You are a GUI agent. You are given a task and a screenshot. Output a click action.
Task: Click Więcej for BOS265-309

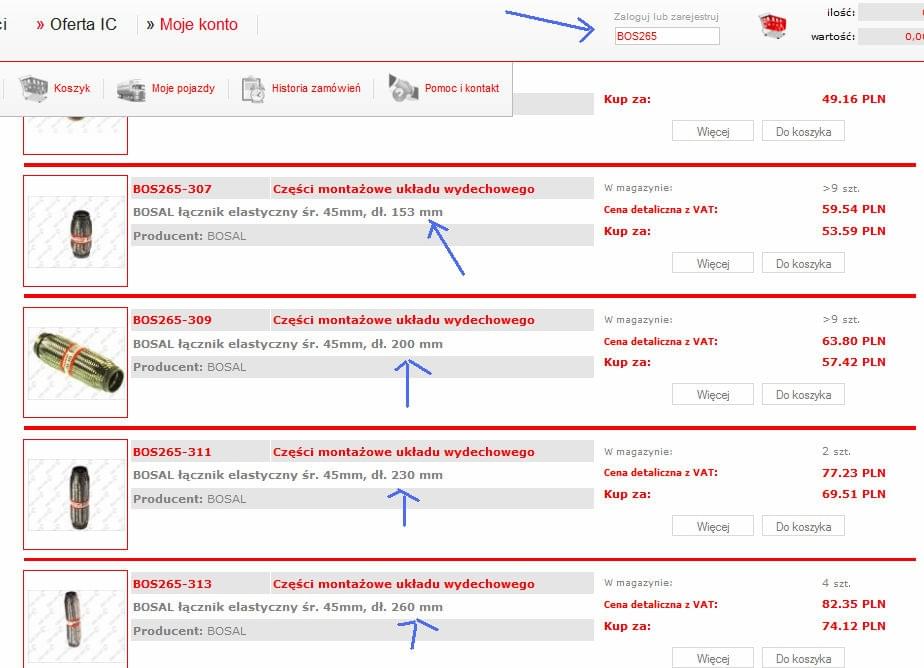tap(713, 395)
